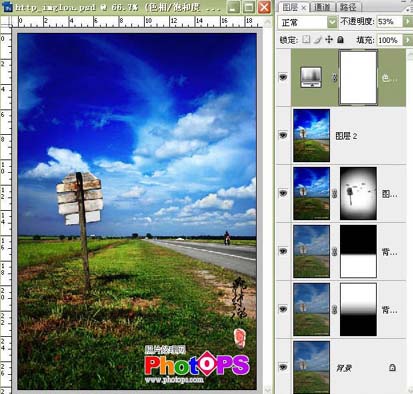Expand the 填充 fill slider arrow
This screenshot has width=413, height=394.
408,40
